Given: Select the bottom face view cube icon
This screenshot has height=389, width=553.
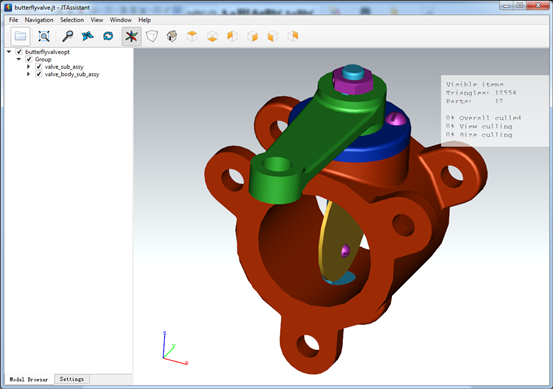Looking at the screenshot, I should [x=212, y=36].
